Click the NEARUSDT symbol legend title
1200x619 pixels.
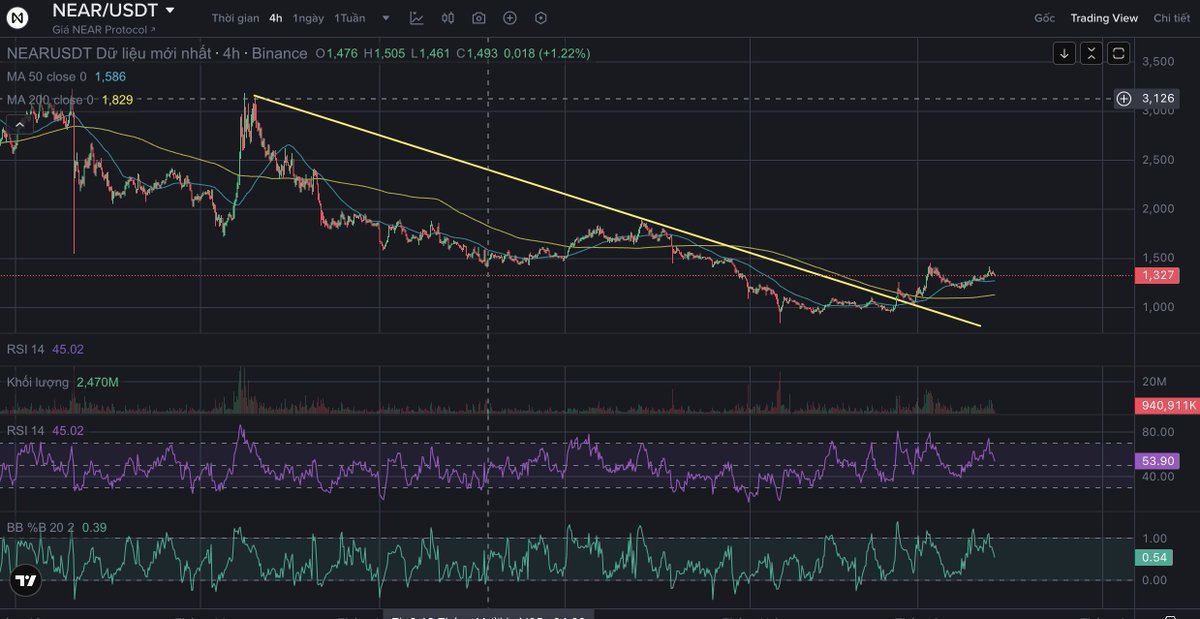[x=157, y=53]
